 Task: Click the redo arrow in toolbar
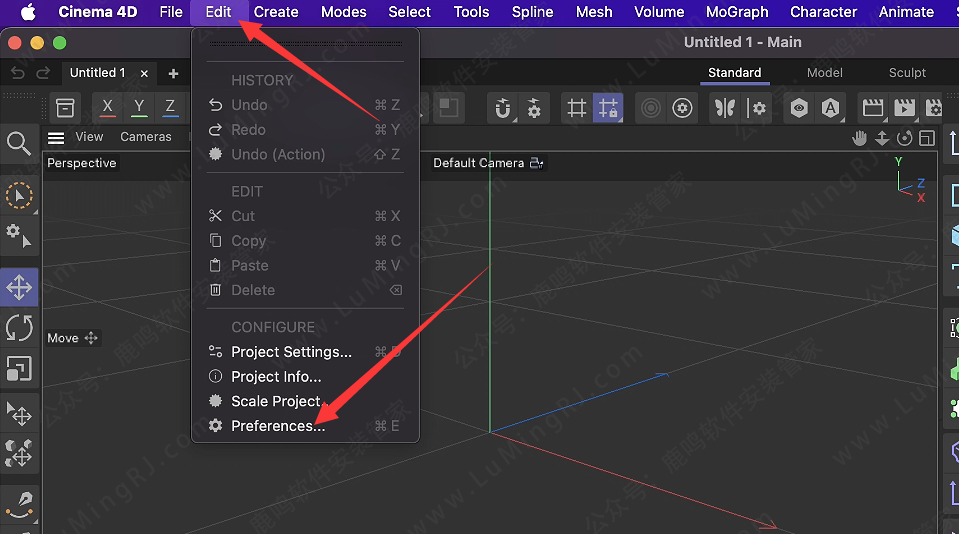43,73
